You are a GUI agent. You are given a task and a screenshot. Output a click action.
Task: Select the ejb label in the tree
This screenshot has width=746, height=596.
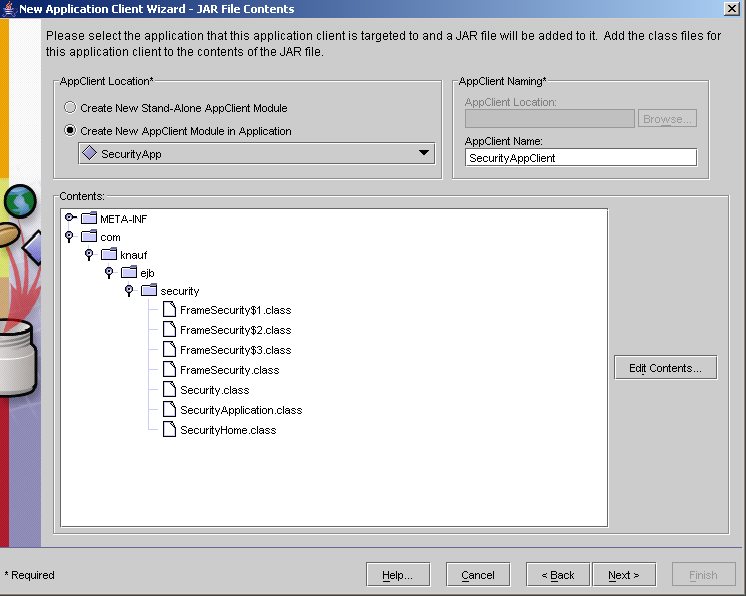(x=147, y=273)
